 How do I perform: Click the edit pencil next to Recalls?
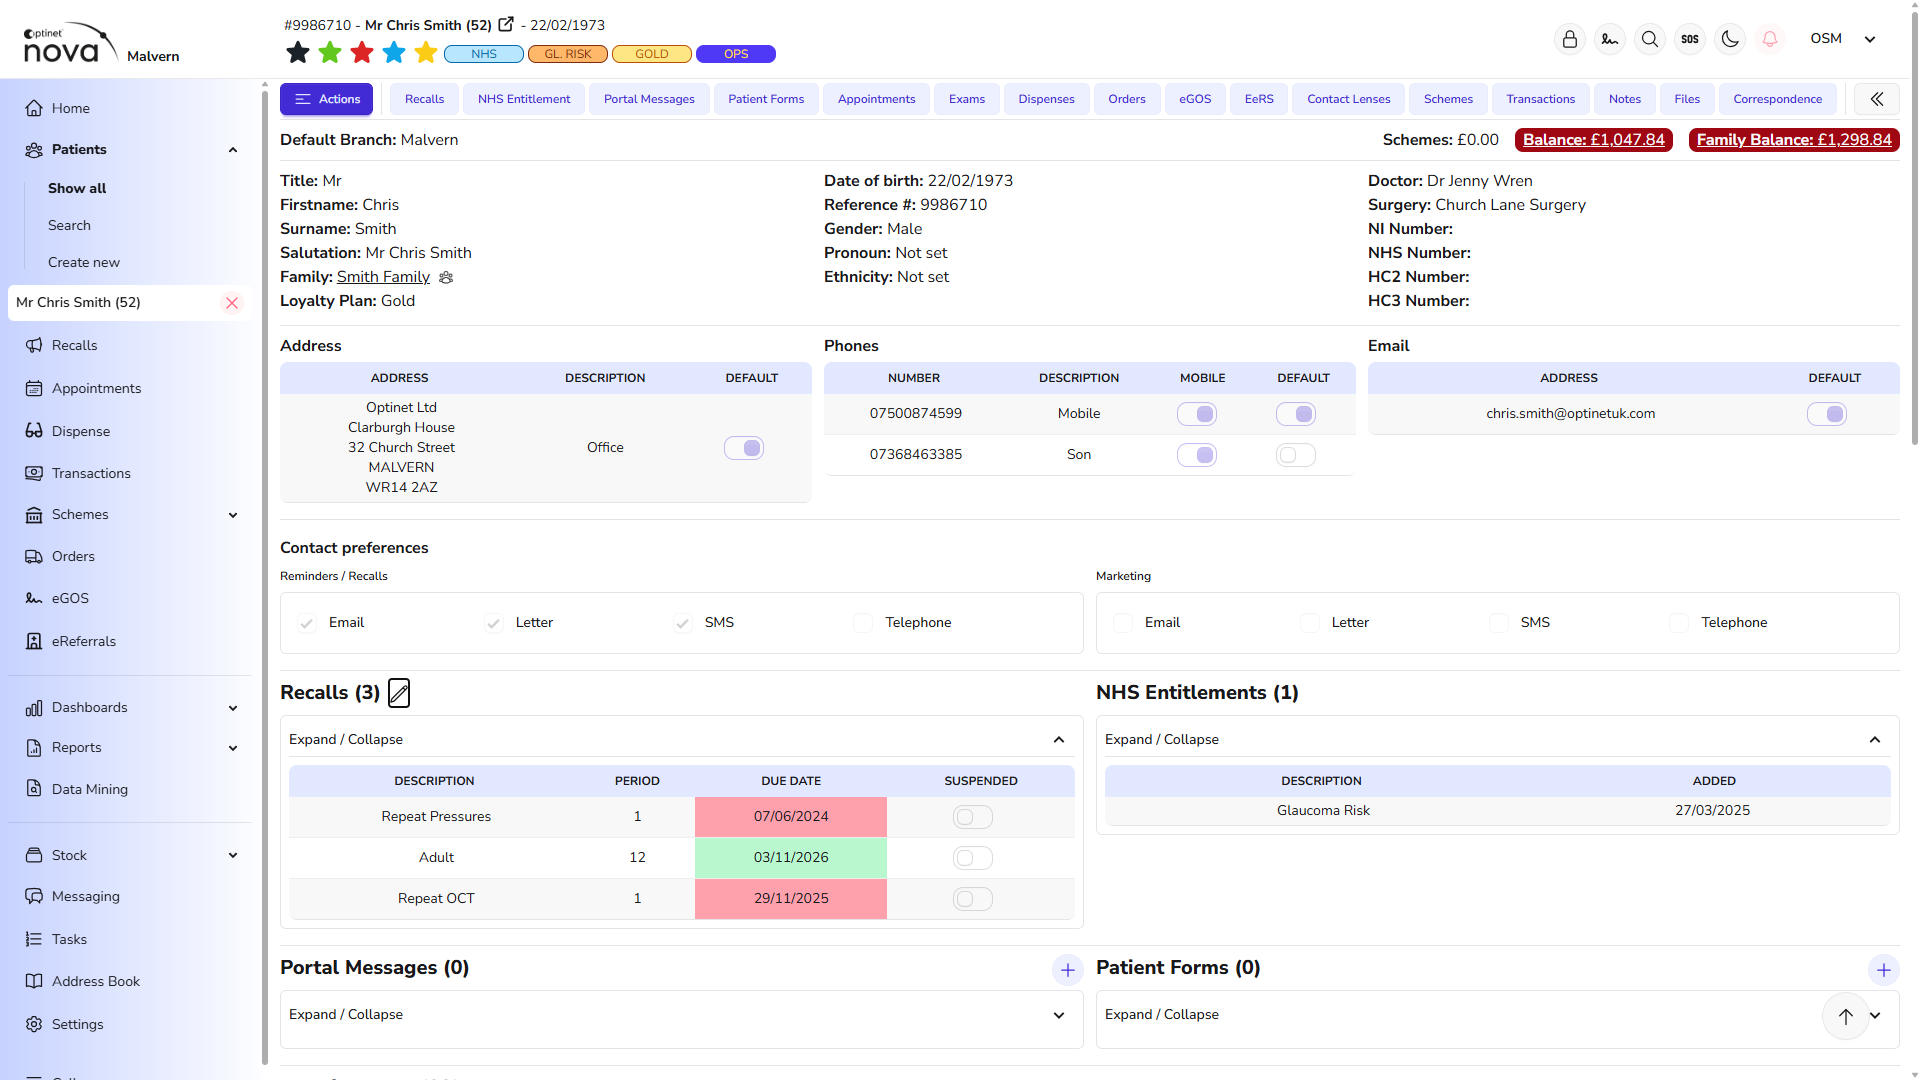tap(398, 693)
